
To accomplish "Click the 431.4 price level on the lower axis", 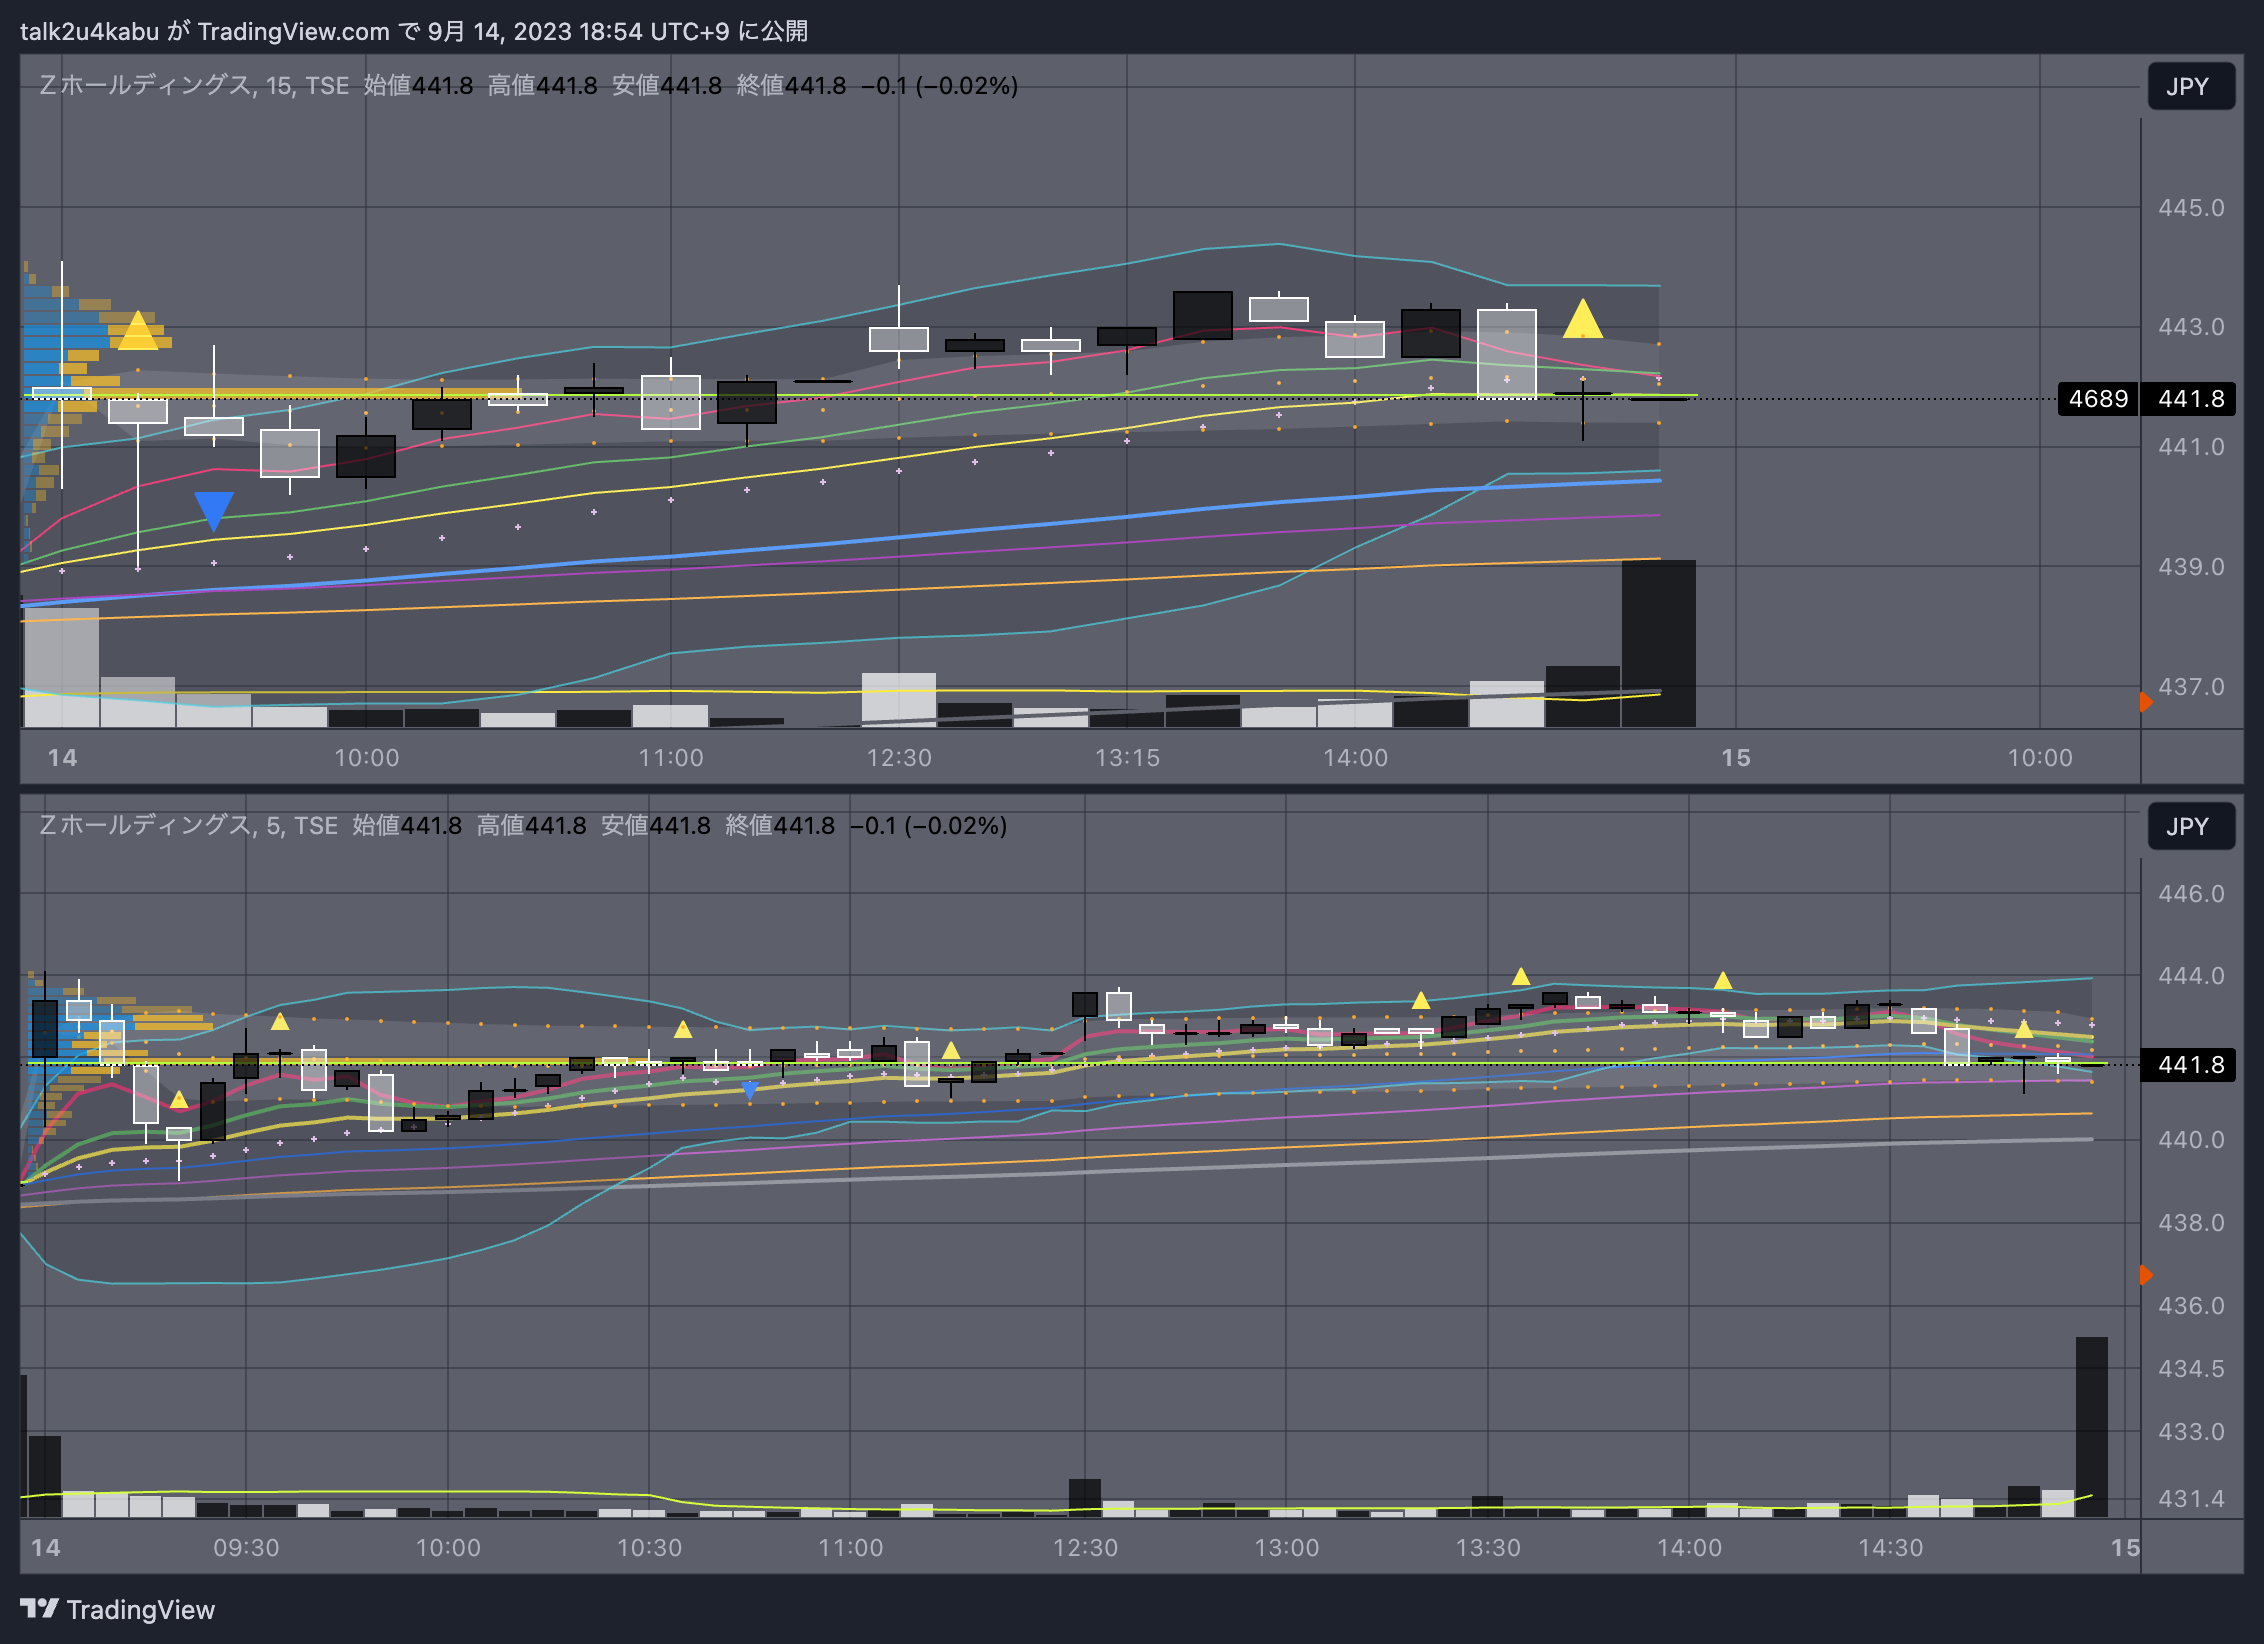I will click(2191, 1498).
